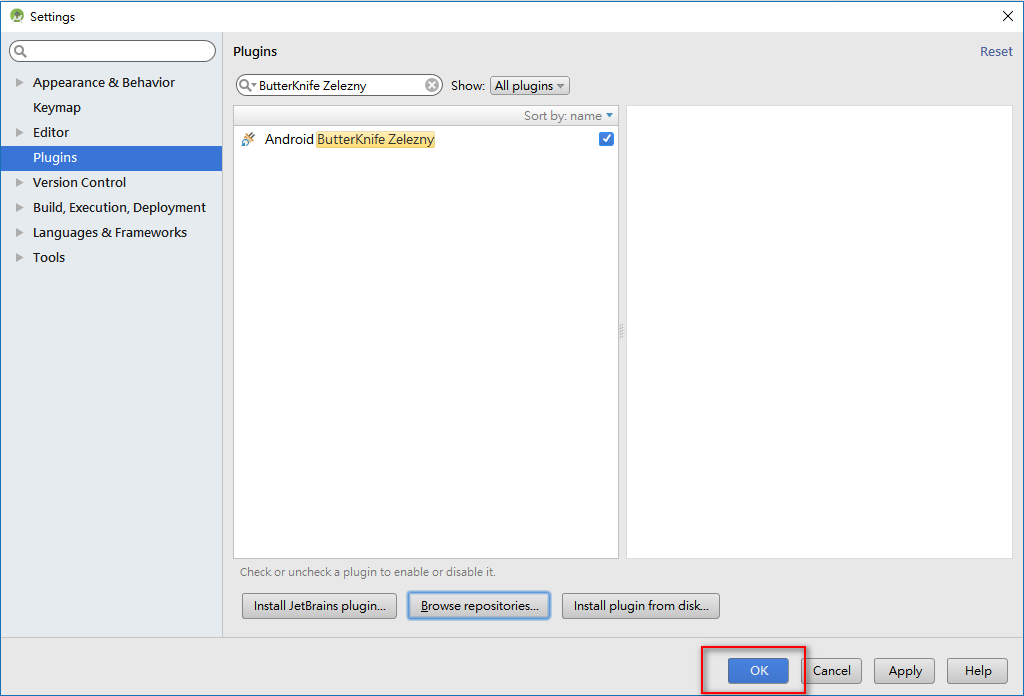Click the Browse repositories button

(x=479, y=606)
